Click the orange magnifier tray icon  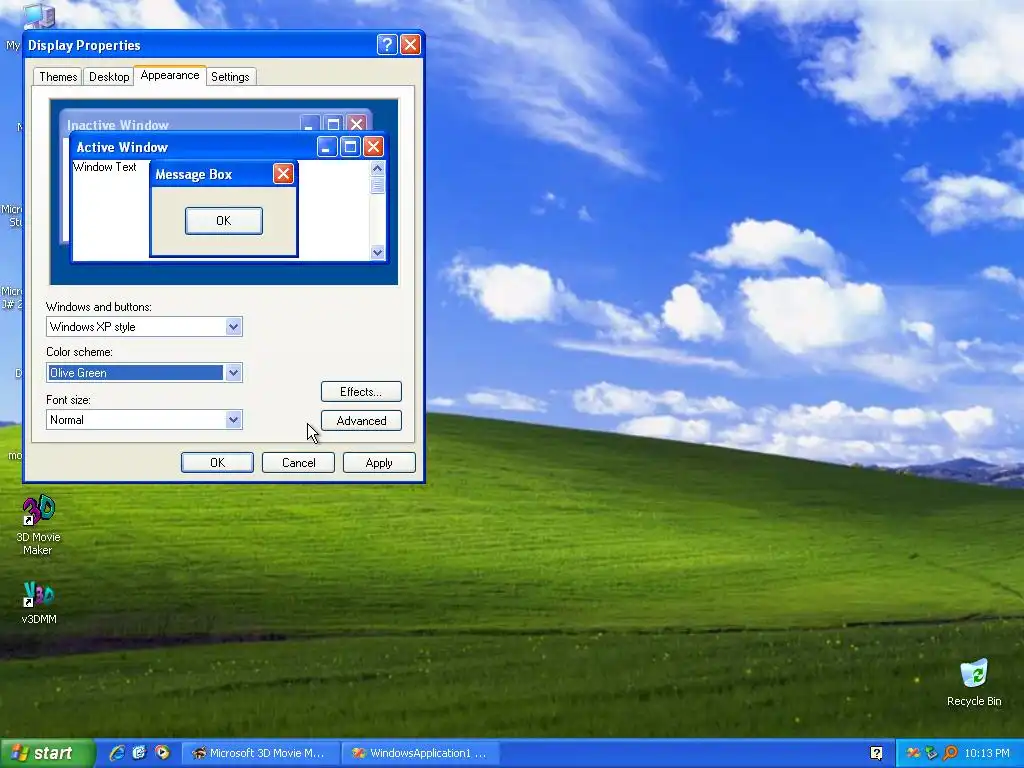pos(950,753)
